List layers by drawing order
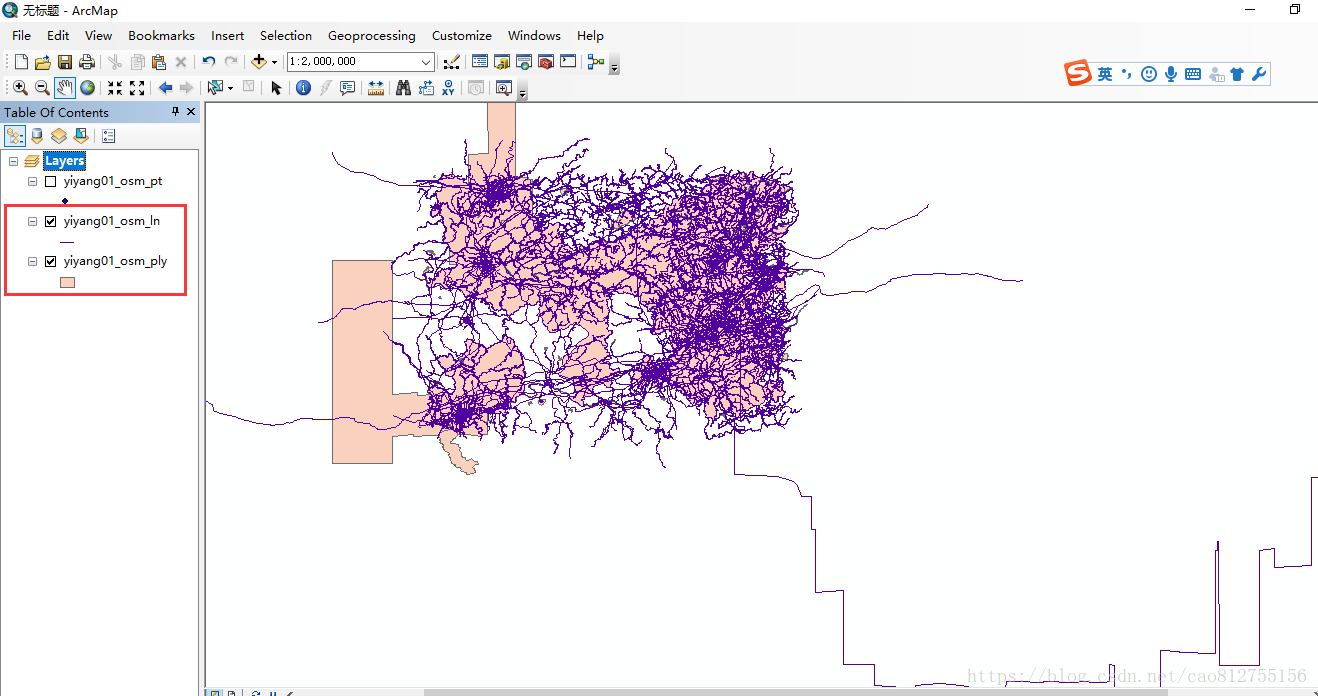Screen dimensions: 1318x696 (x=15, y=136)
